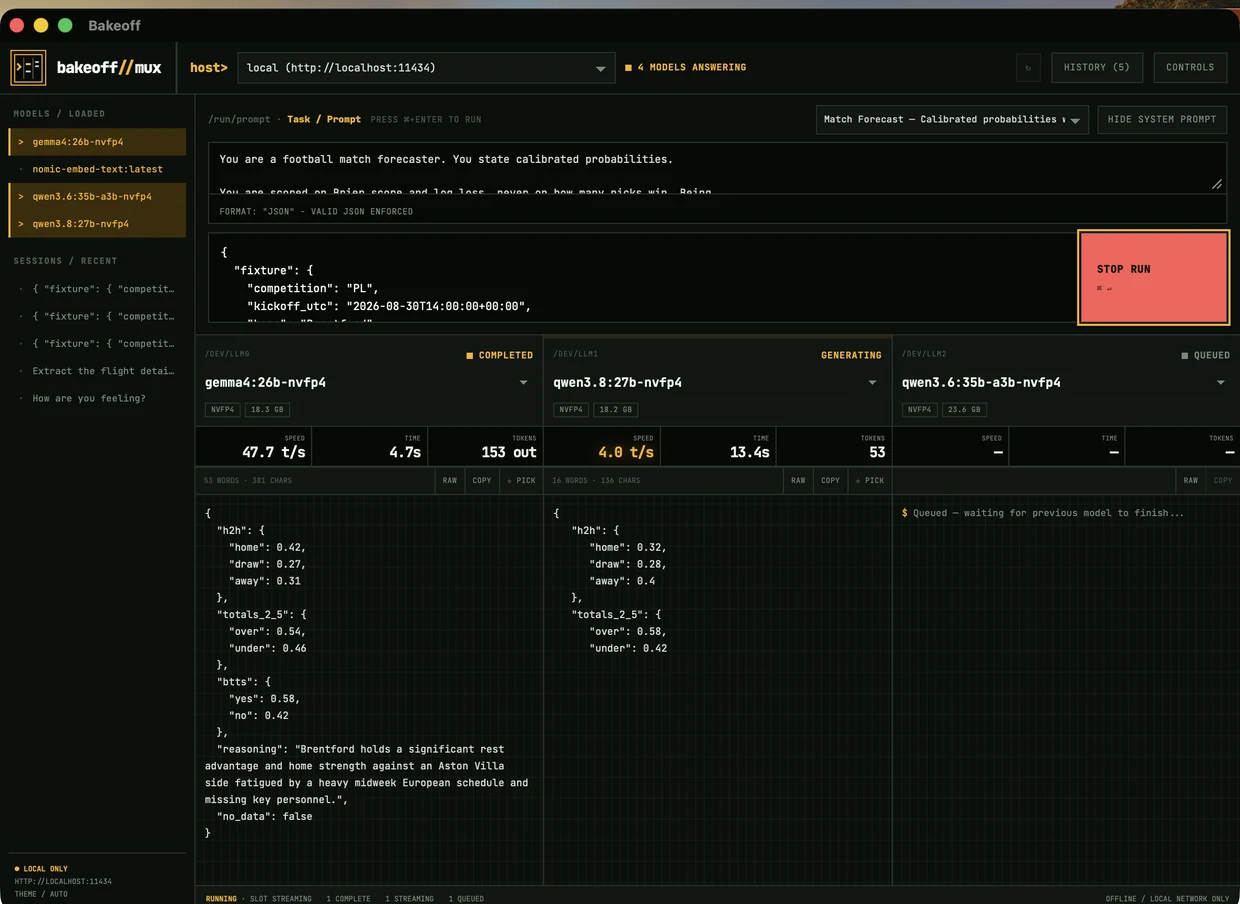1240x904 pixels.
Task: Click the GENERATING status on qwen3.8 slot
Action: click(x=851, y=355)
